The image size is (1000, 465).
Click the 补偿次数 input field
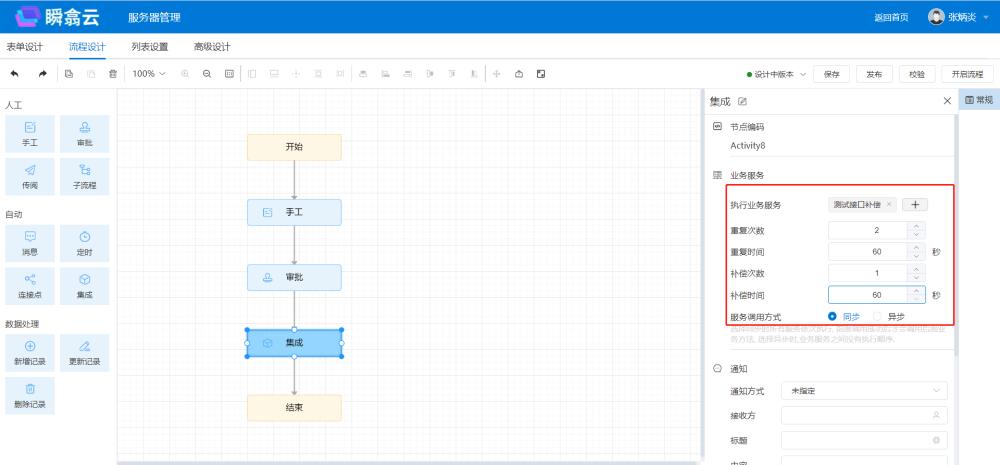tap(868, 273)
